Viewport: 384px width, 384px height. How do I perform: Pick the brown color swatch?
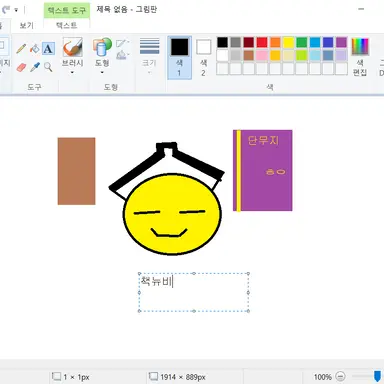click(x=249, y=55)
